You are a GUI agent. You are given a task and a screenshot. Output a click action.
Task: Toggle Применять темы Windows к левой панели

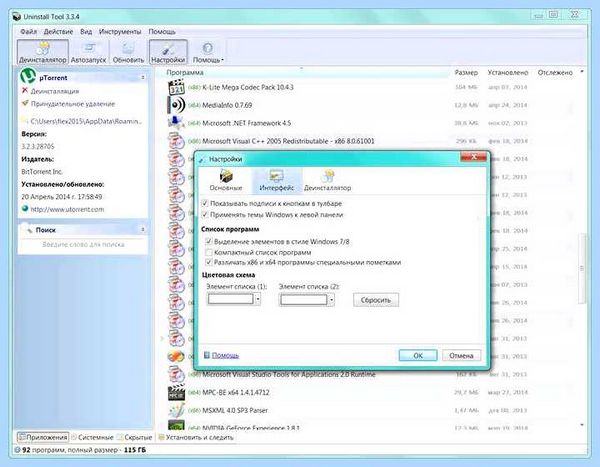pyautogui.click(x=205, y=214)
